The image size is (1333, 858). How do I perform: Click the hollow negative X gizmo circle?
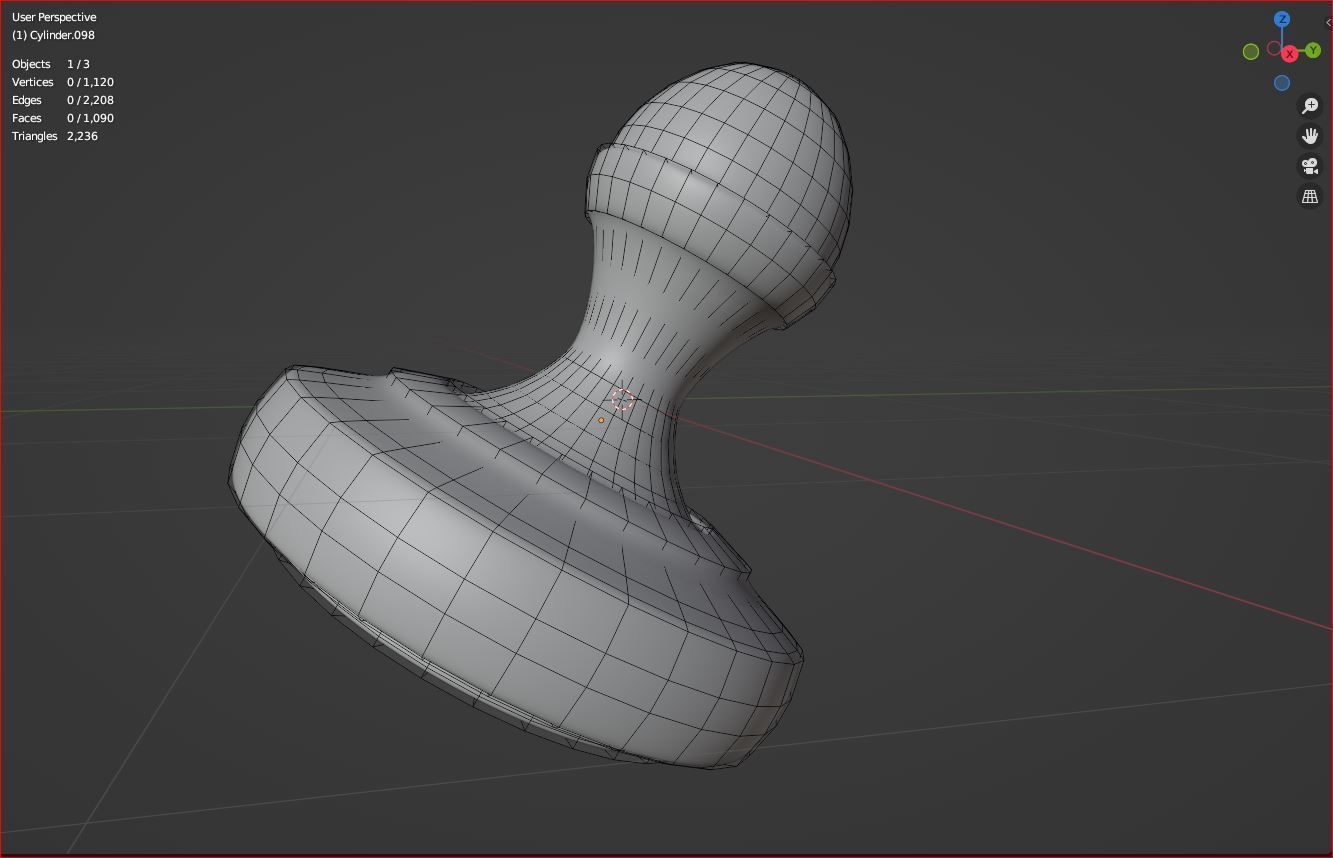click(x=1274, y=48)
